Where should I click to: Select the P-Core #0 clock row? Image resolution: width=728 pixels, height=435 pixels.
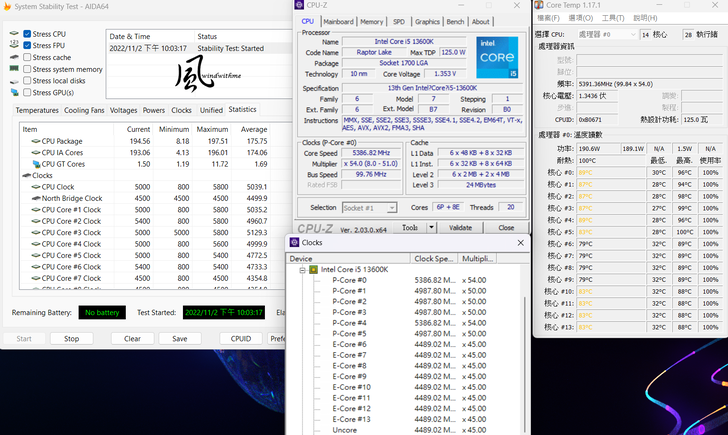pos(349,281)
